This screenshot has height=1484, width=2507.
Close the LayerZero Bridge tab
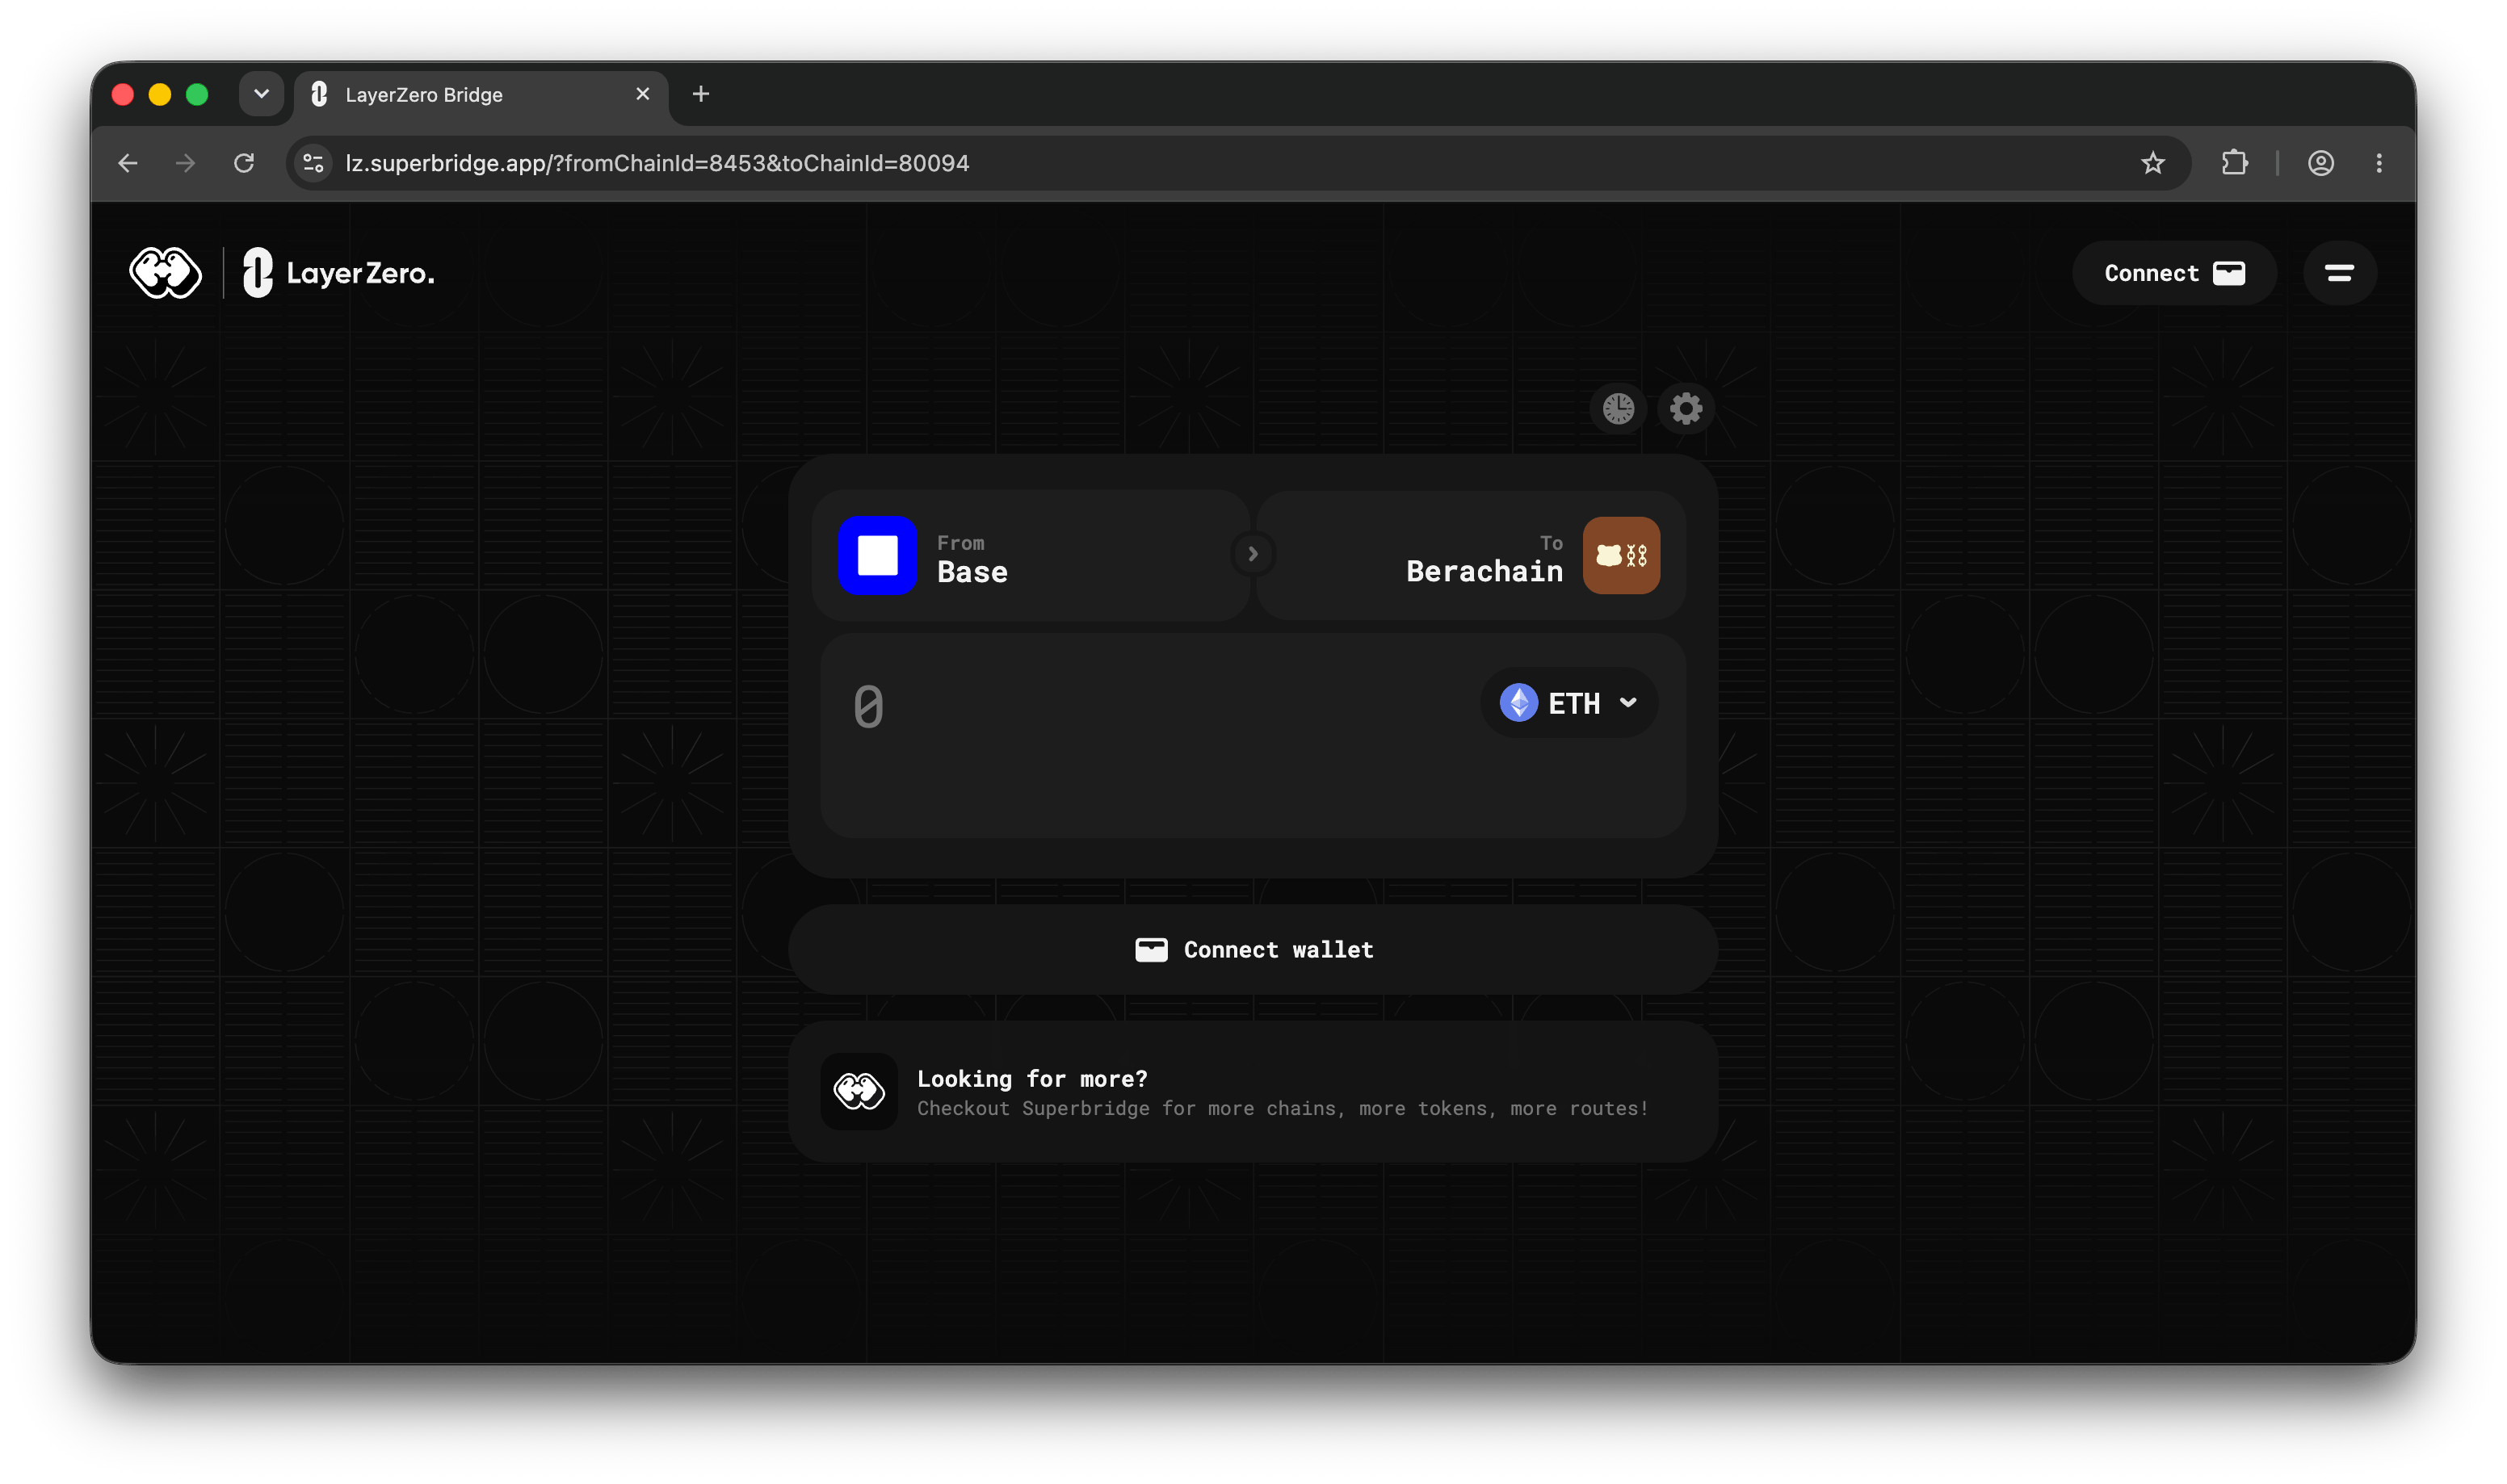643,94
